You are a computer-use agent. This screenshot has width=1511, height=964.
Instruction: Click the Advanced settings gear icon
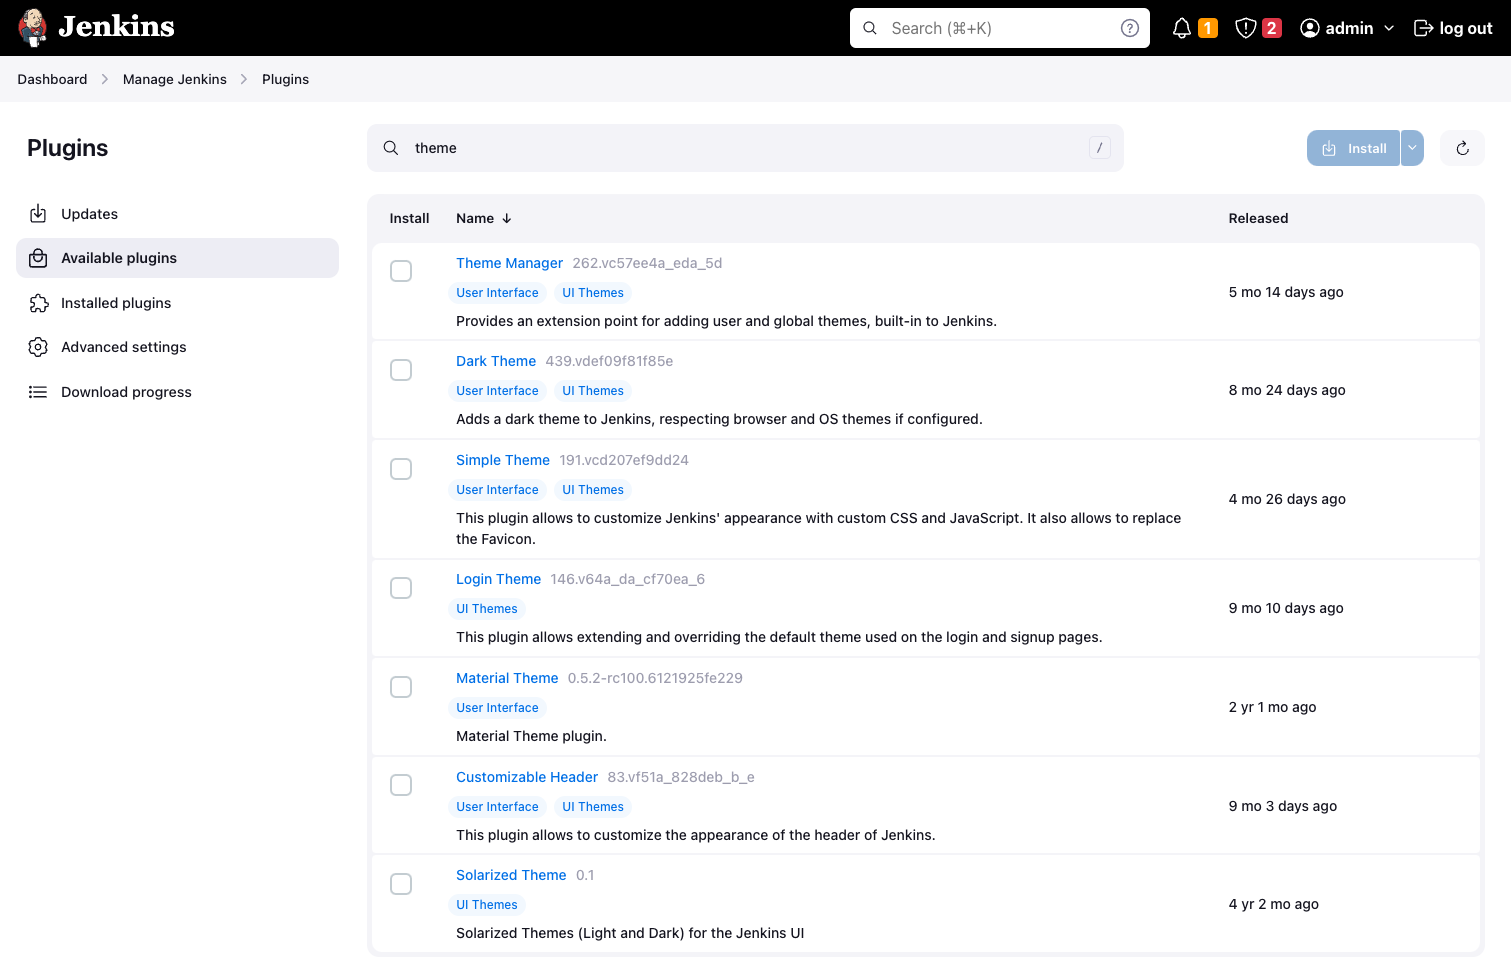pyautogui.click(x=38, y=347)
